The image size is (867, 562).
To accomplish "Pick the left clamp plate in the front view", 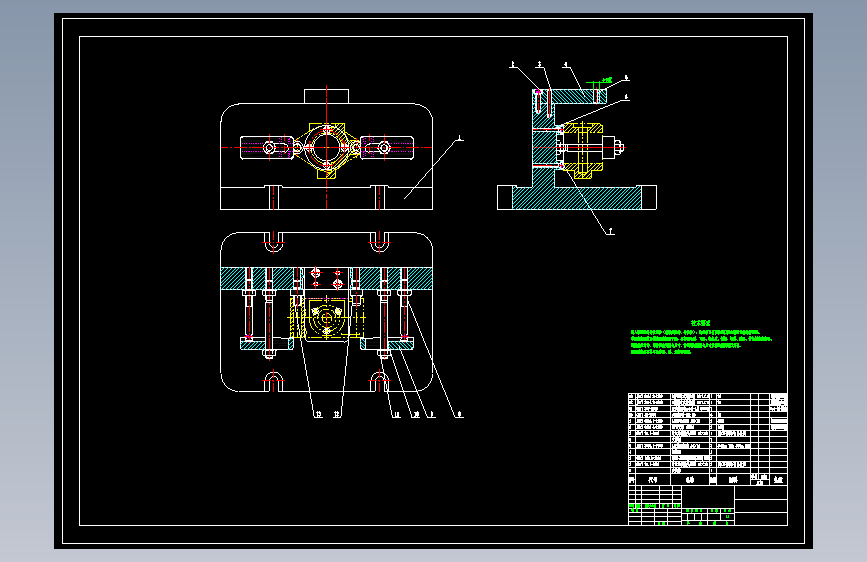I will (x=267, y=148).
